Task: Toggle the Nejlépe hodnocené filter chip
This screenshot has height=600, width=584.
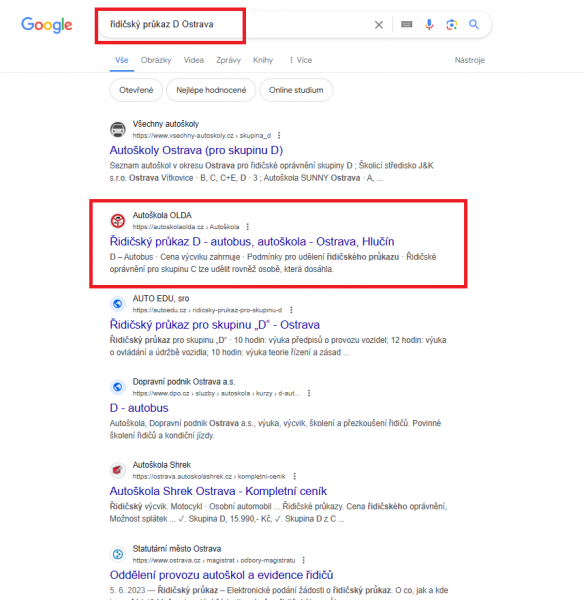Action: (211, 90)
